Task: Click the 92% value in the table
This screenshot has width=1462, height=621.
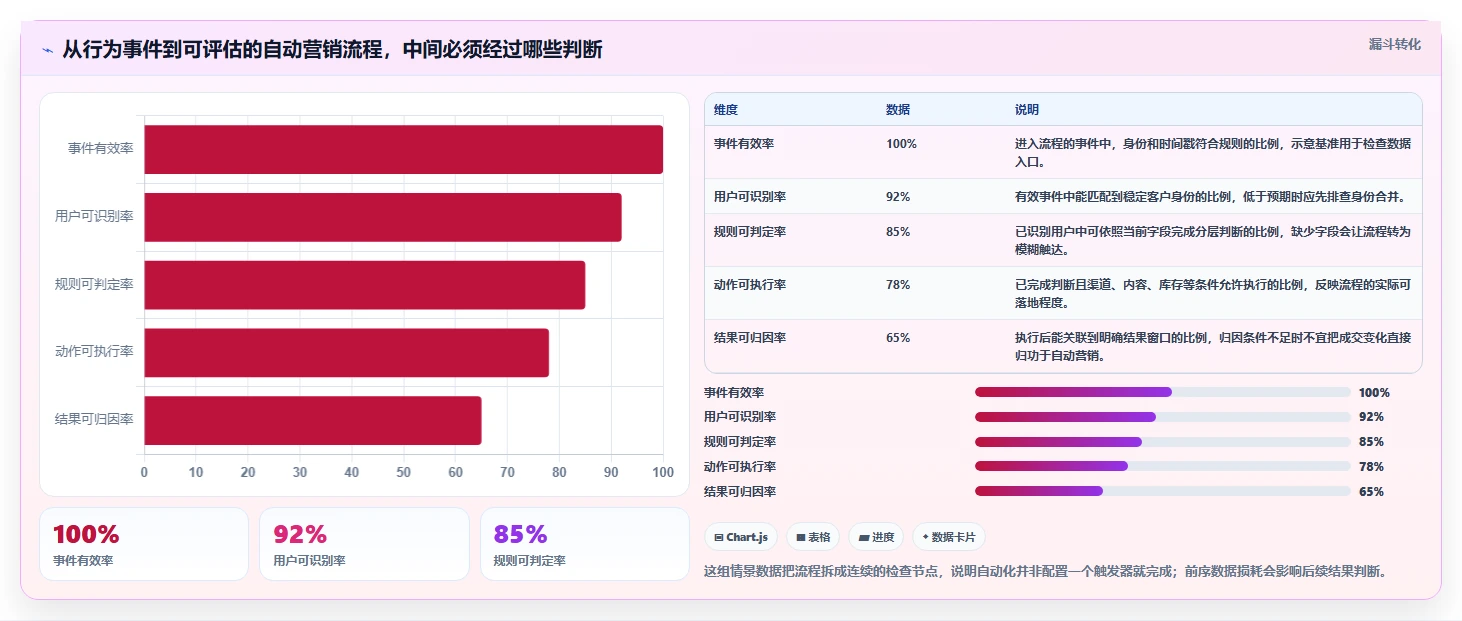Action: [x=898, y=196]
